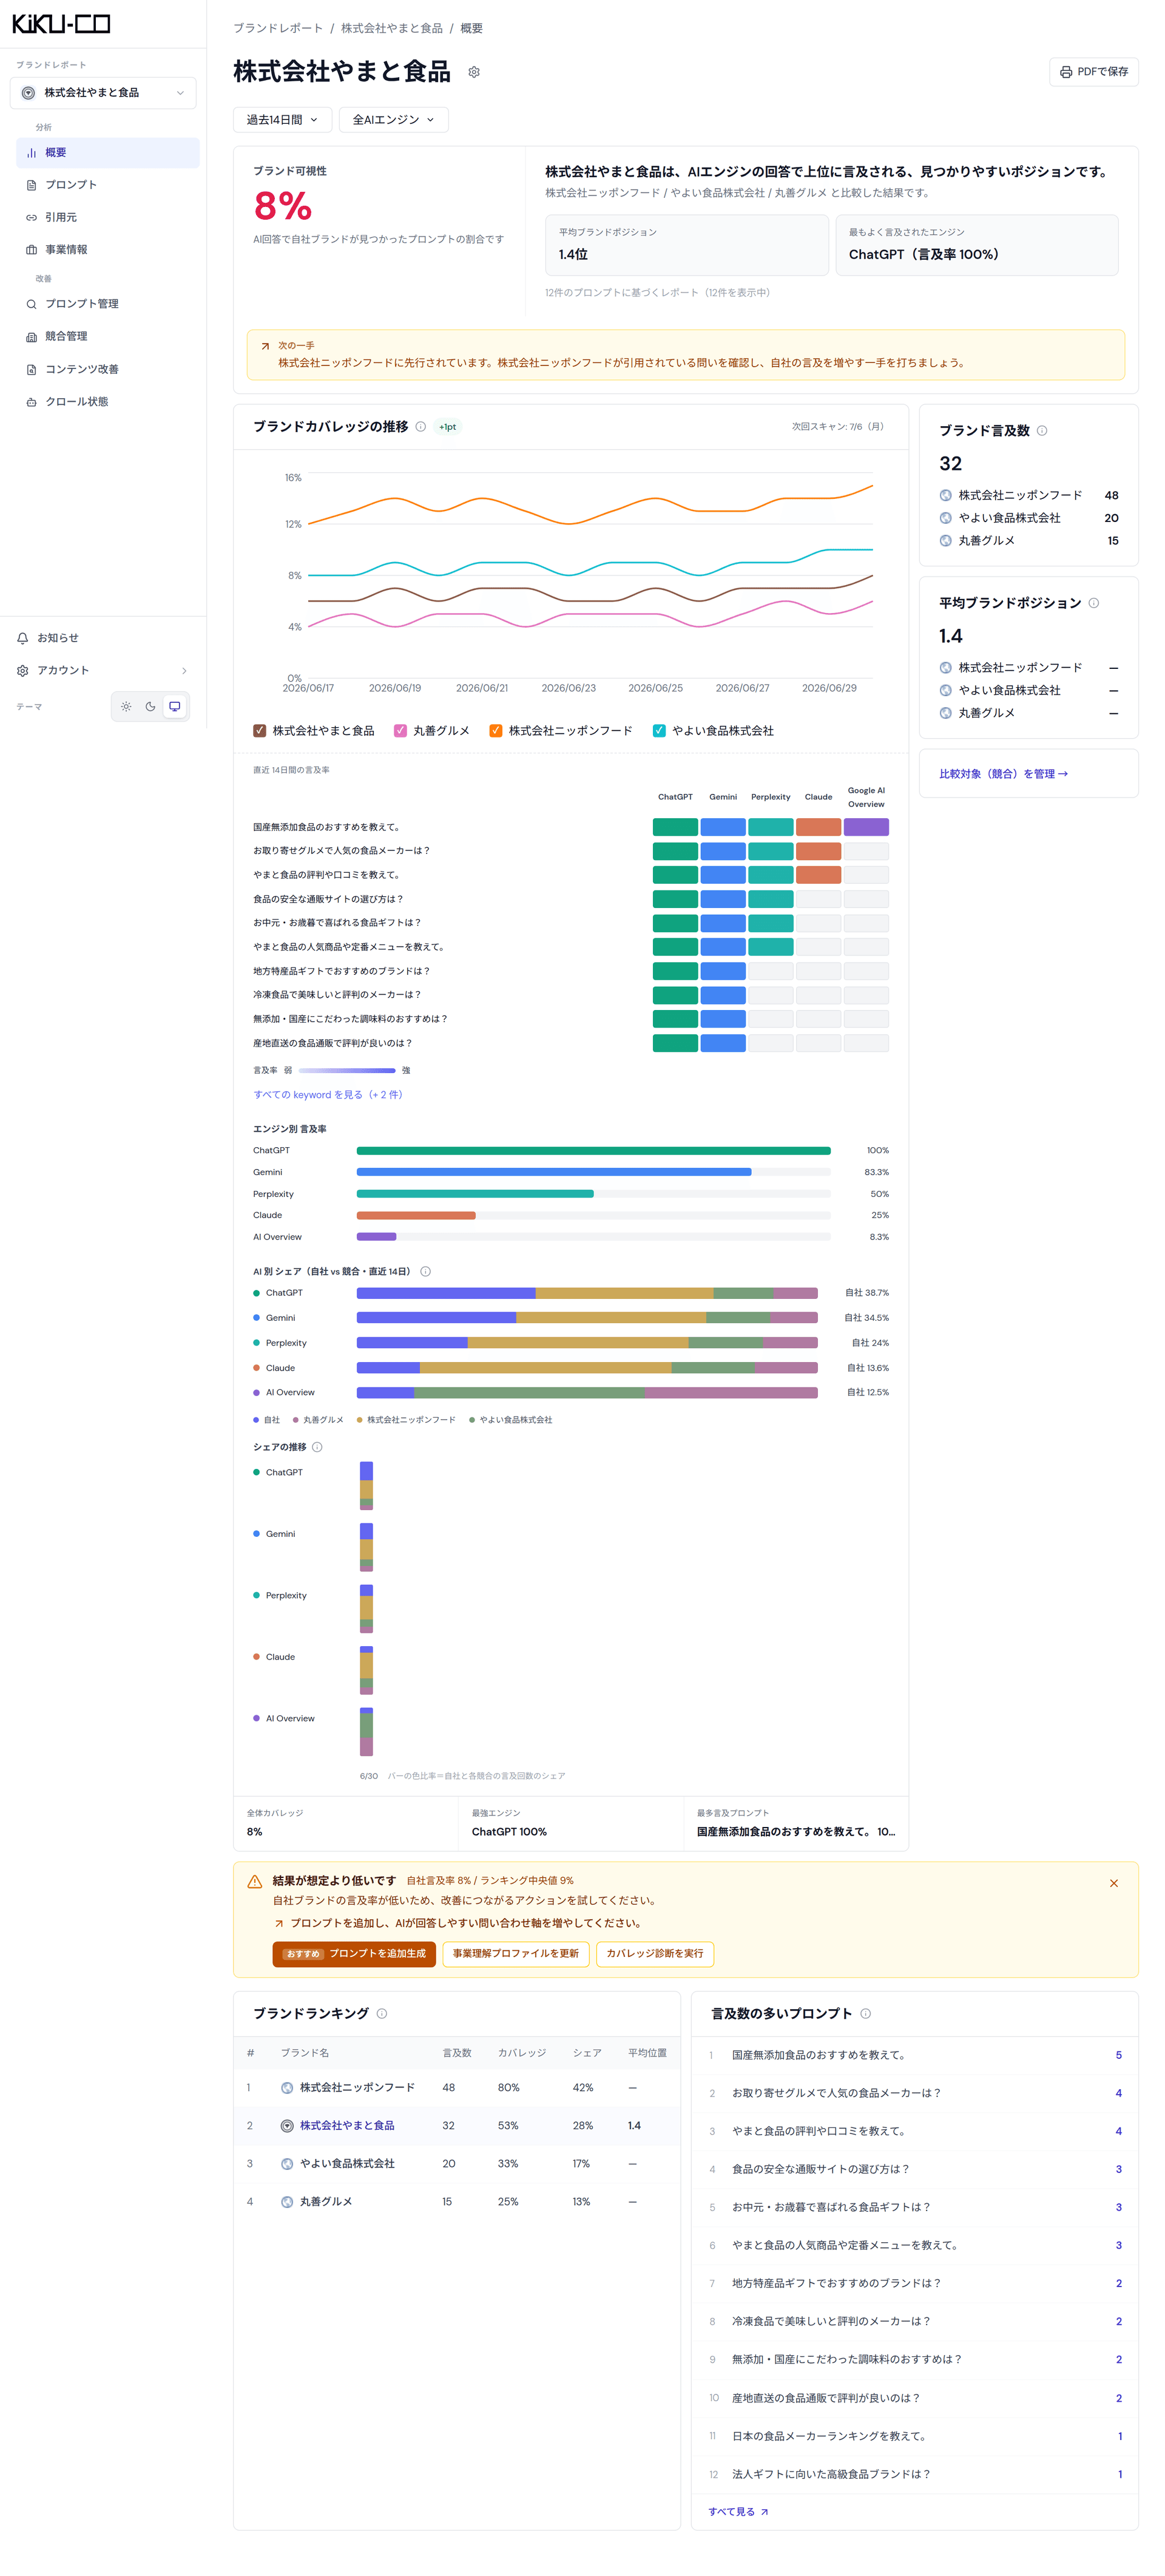Click the ChatGPT heatmap cell for 国産無添加食品のおすすめを教えて。
The width and height of the screenshot is (1165, 2576).
click(675, 827)
